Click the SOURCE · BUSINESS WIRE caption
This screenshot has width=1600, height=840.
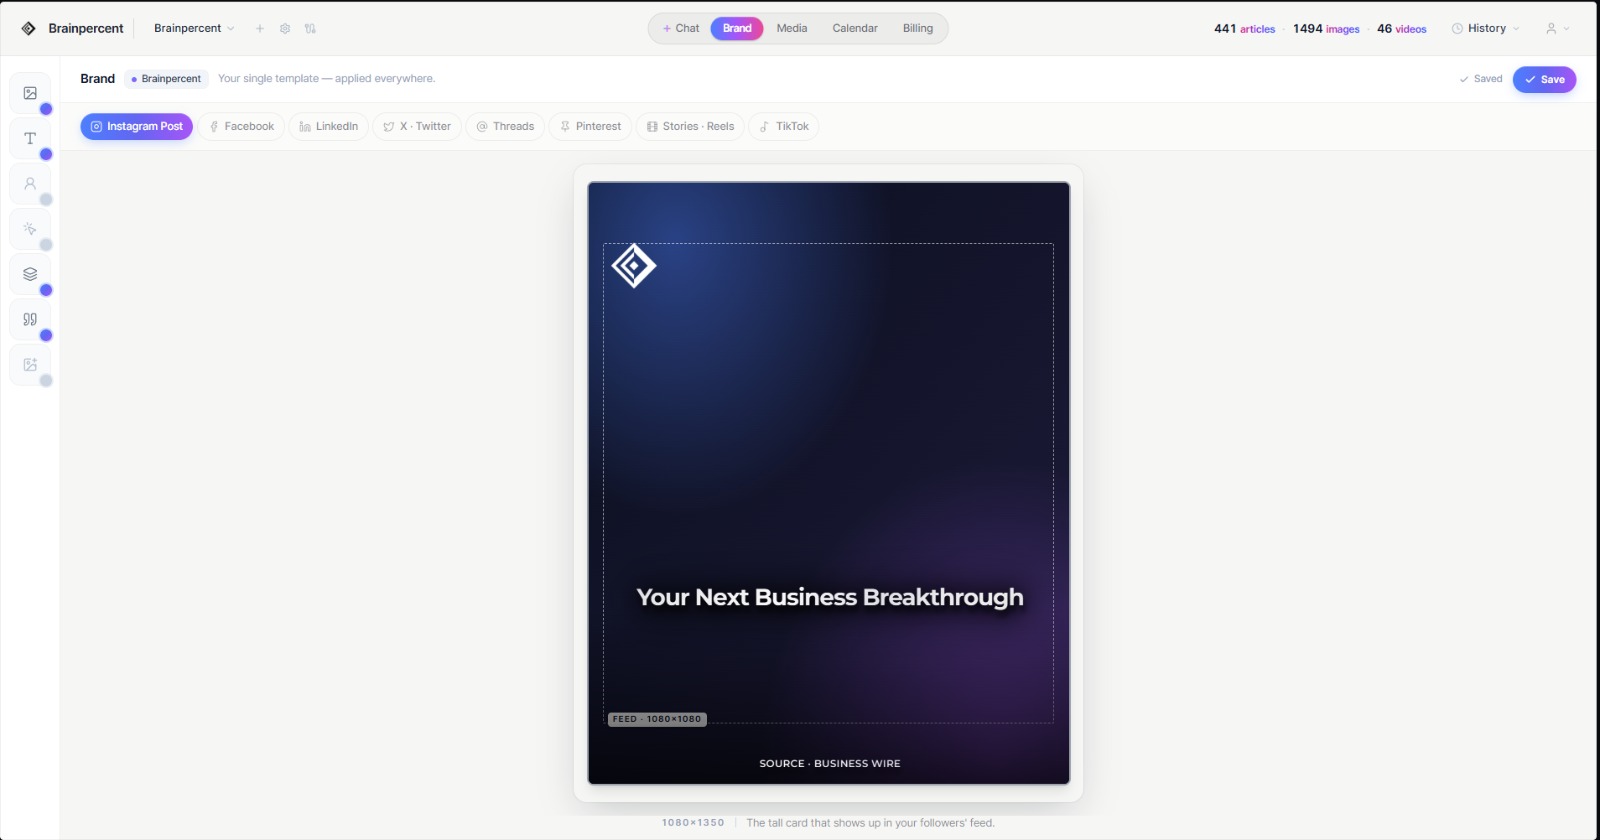[830, 763]
